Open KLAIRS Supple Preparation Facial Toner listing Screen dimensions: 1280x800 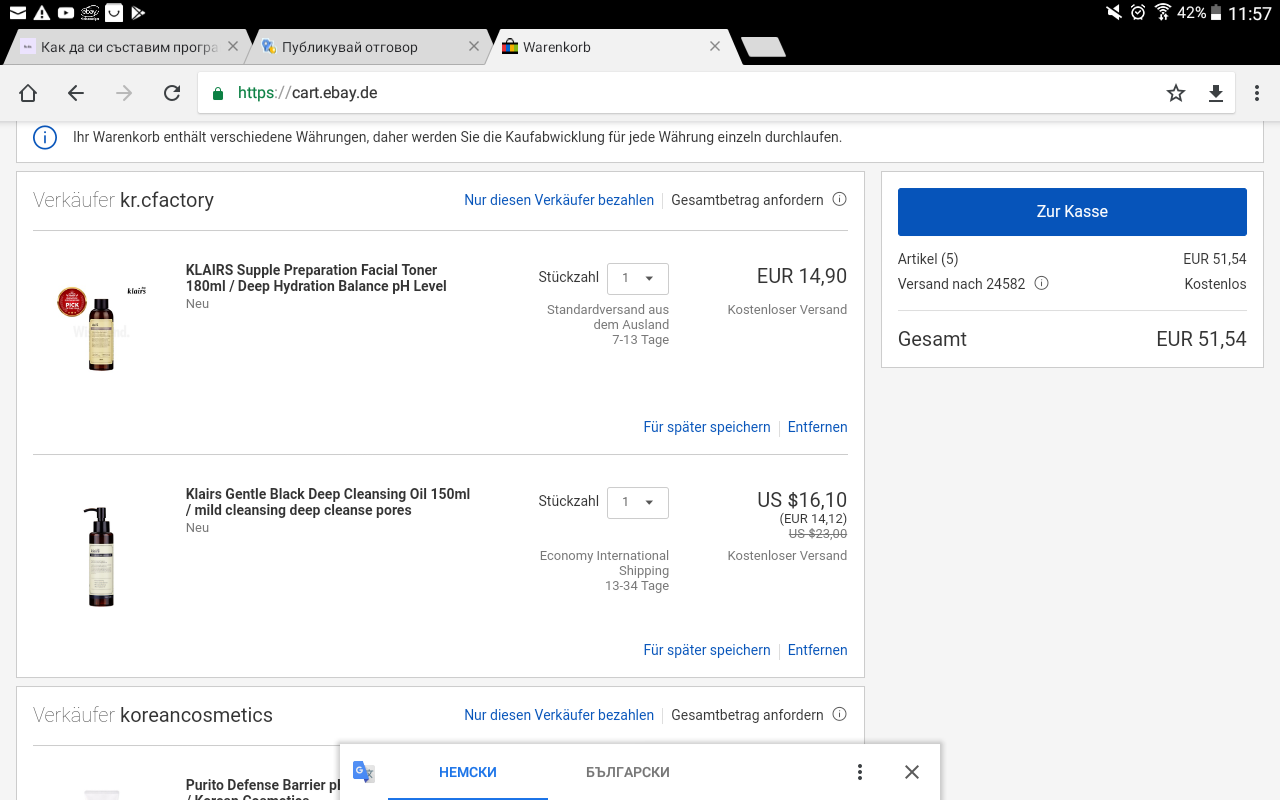coord(316,278)
